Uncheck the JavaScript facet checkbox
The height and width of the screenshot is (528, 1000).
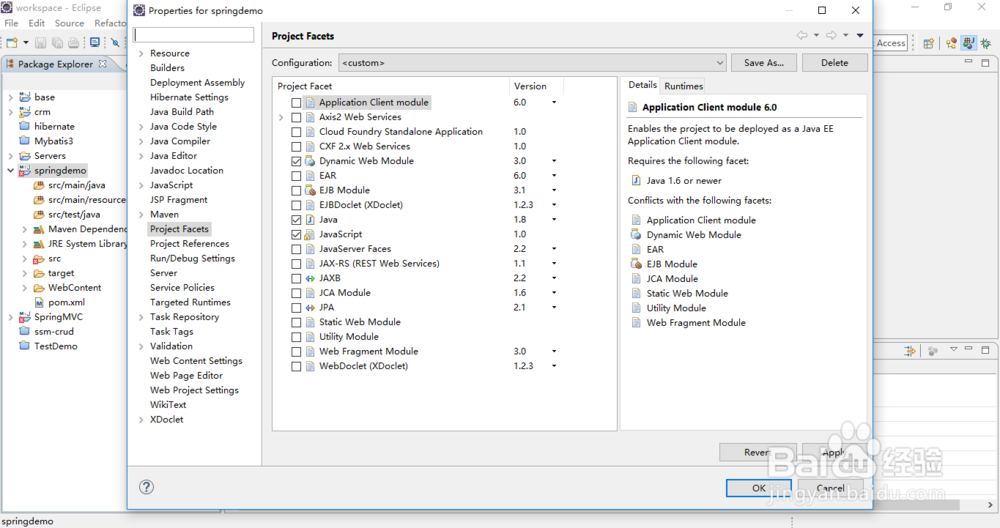pos(296,235)
